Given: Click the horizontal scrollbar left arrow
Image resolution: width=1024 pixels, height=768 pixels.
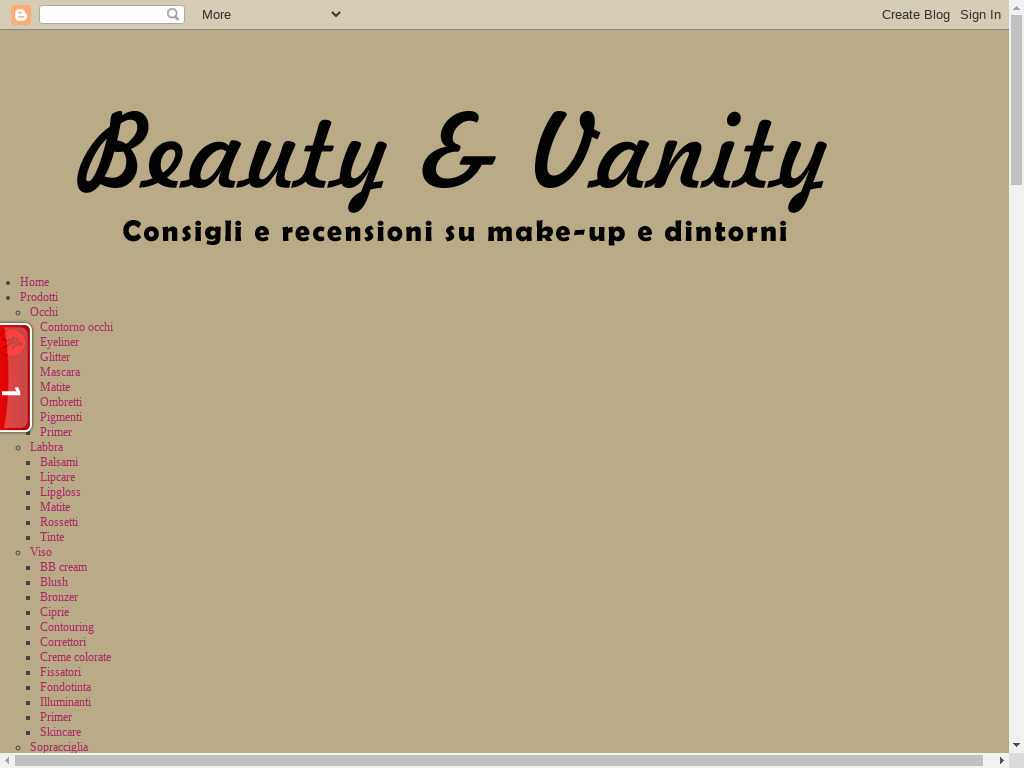Looking at the screenshot, I should pyautogui.click(x=7, y=761).
